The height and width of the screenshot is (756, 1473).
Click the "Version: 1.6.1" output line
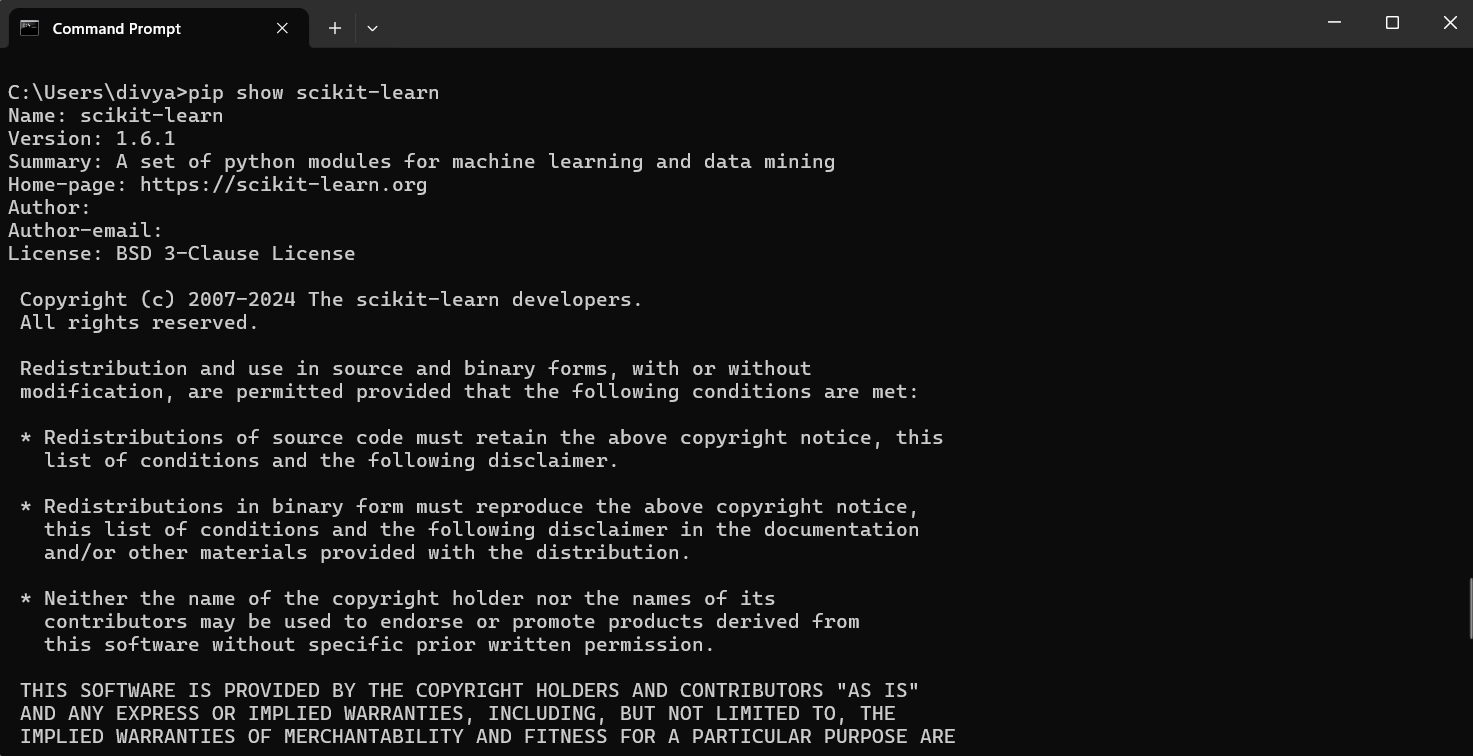92,138
